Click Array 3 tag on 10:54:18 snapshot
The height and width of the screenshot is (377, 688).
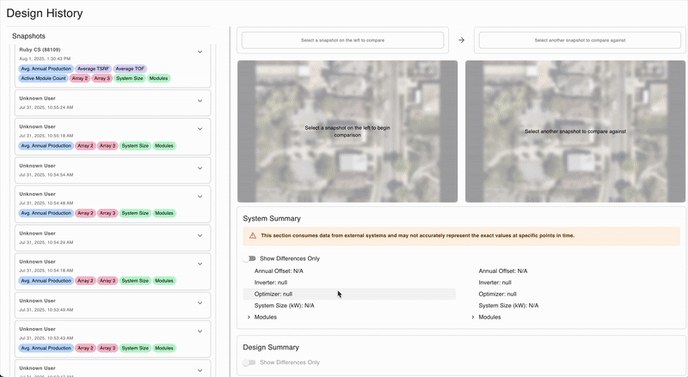coord(108,281)
